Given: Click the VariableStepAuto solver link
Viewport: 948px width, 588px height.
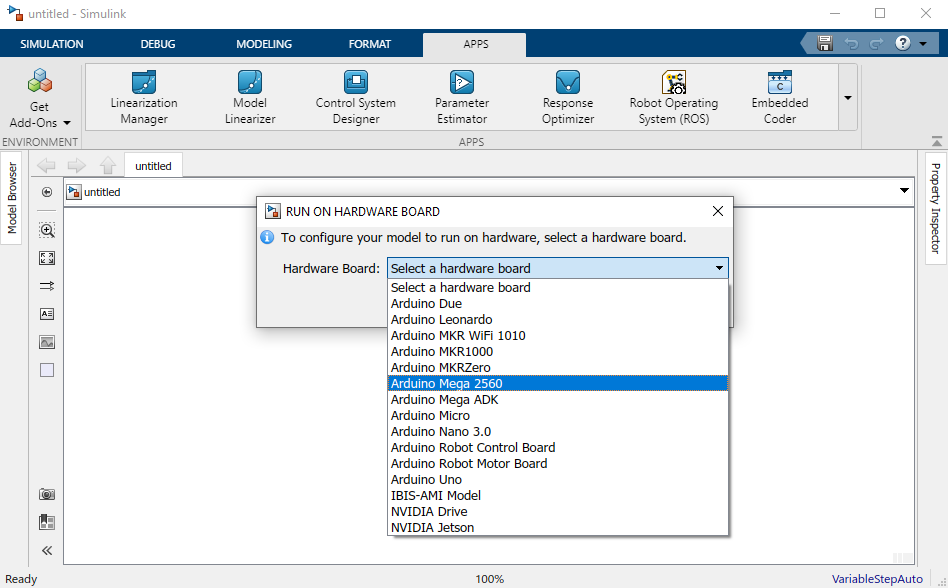Looking at the screenshot, I should 877,579.
